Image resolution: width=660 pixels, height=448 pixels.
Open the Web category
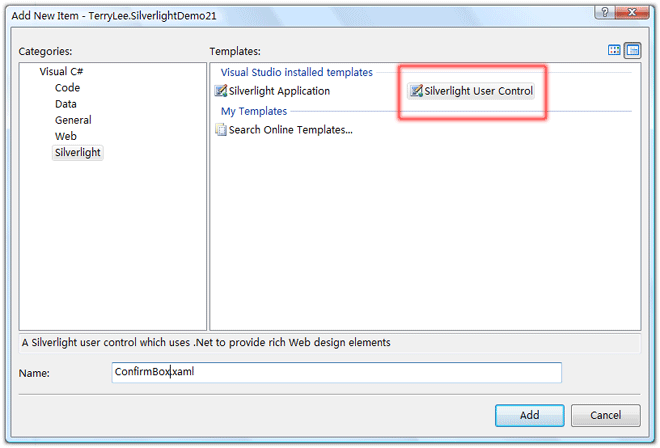[66, 136]
